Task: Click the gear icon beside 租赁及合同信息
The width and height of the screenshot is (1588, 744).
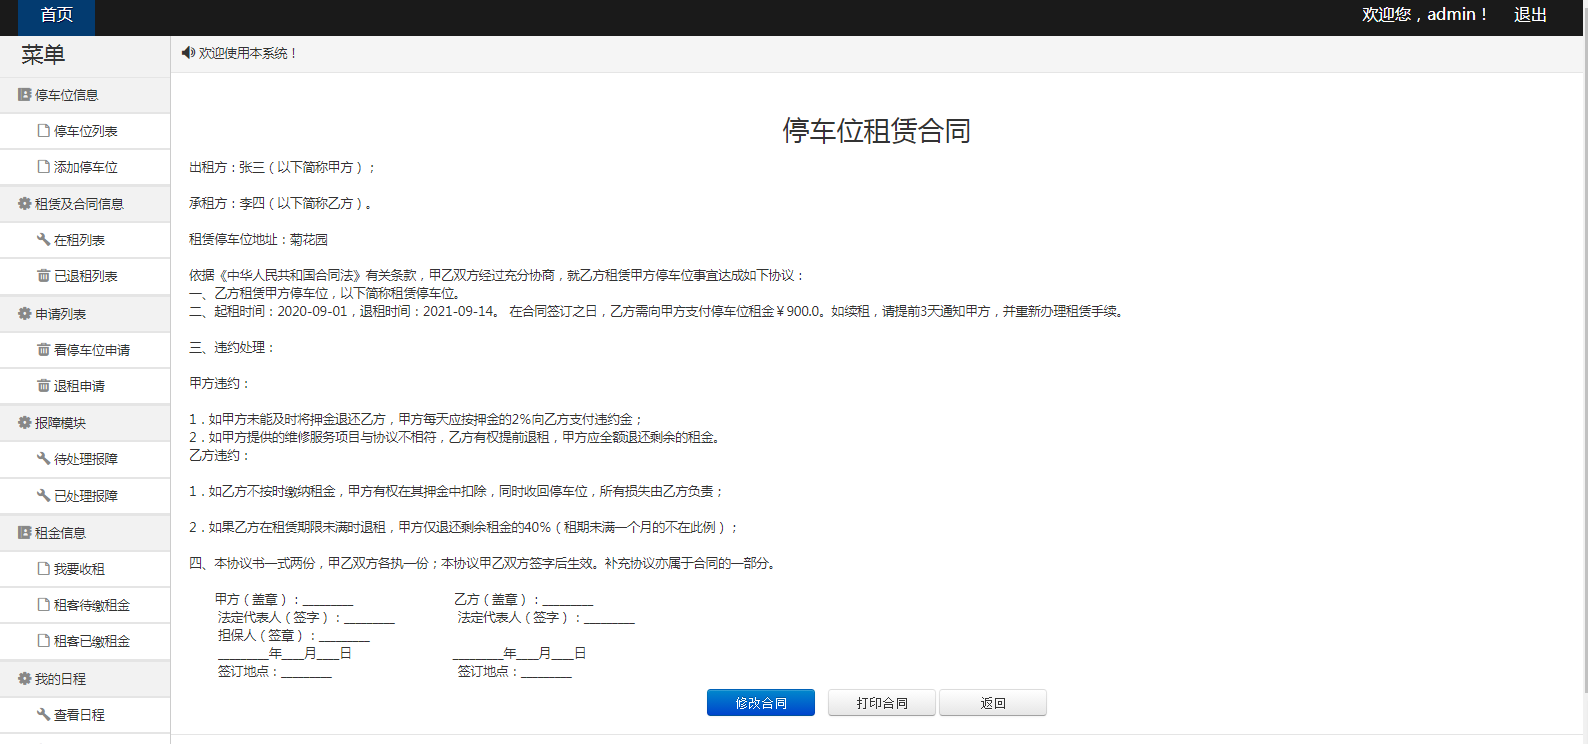Action: click(25, 204)
